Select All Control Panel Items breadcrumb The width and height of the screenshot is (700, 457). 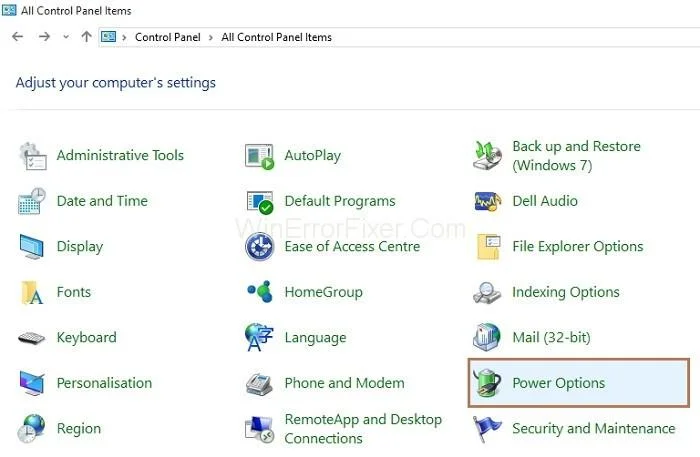point(276,37)
